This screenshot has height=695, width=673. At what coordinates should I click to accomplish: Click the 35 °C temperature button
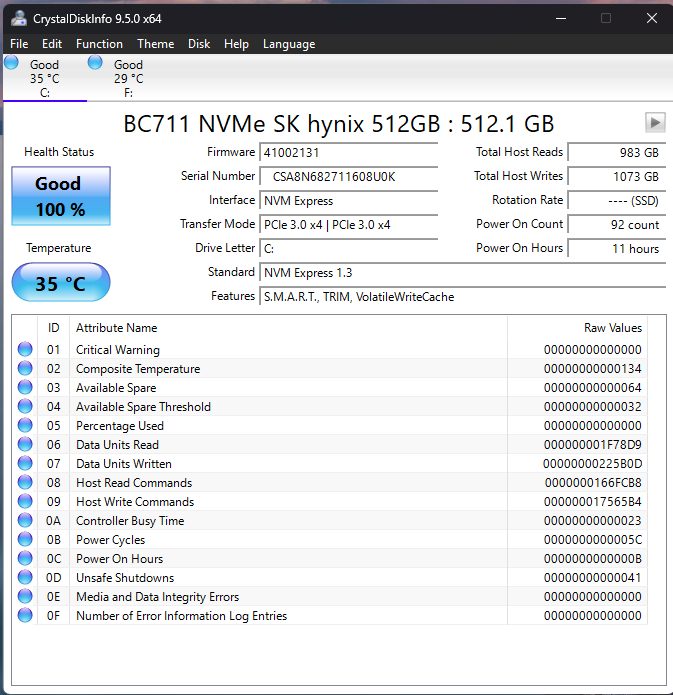coord(61,282)
